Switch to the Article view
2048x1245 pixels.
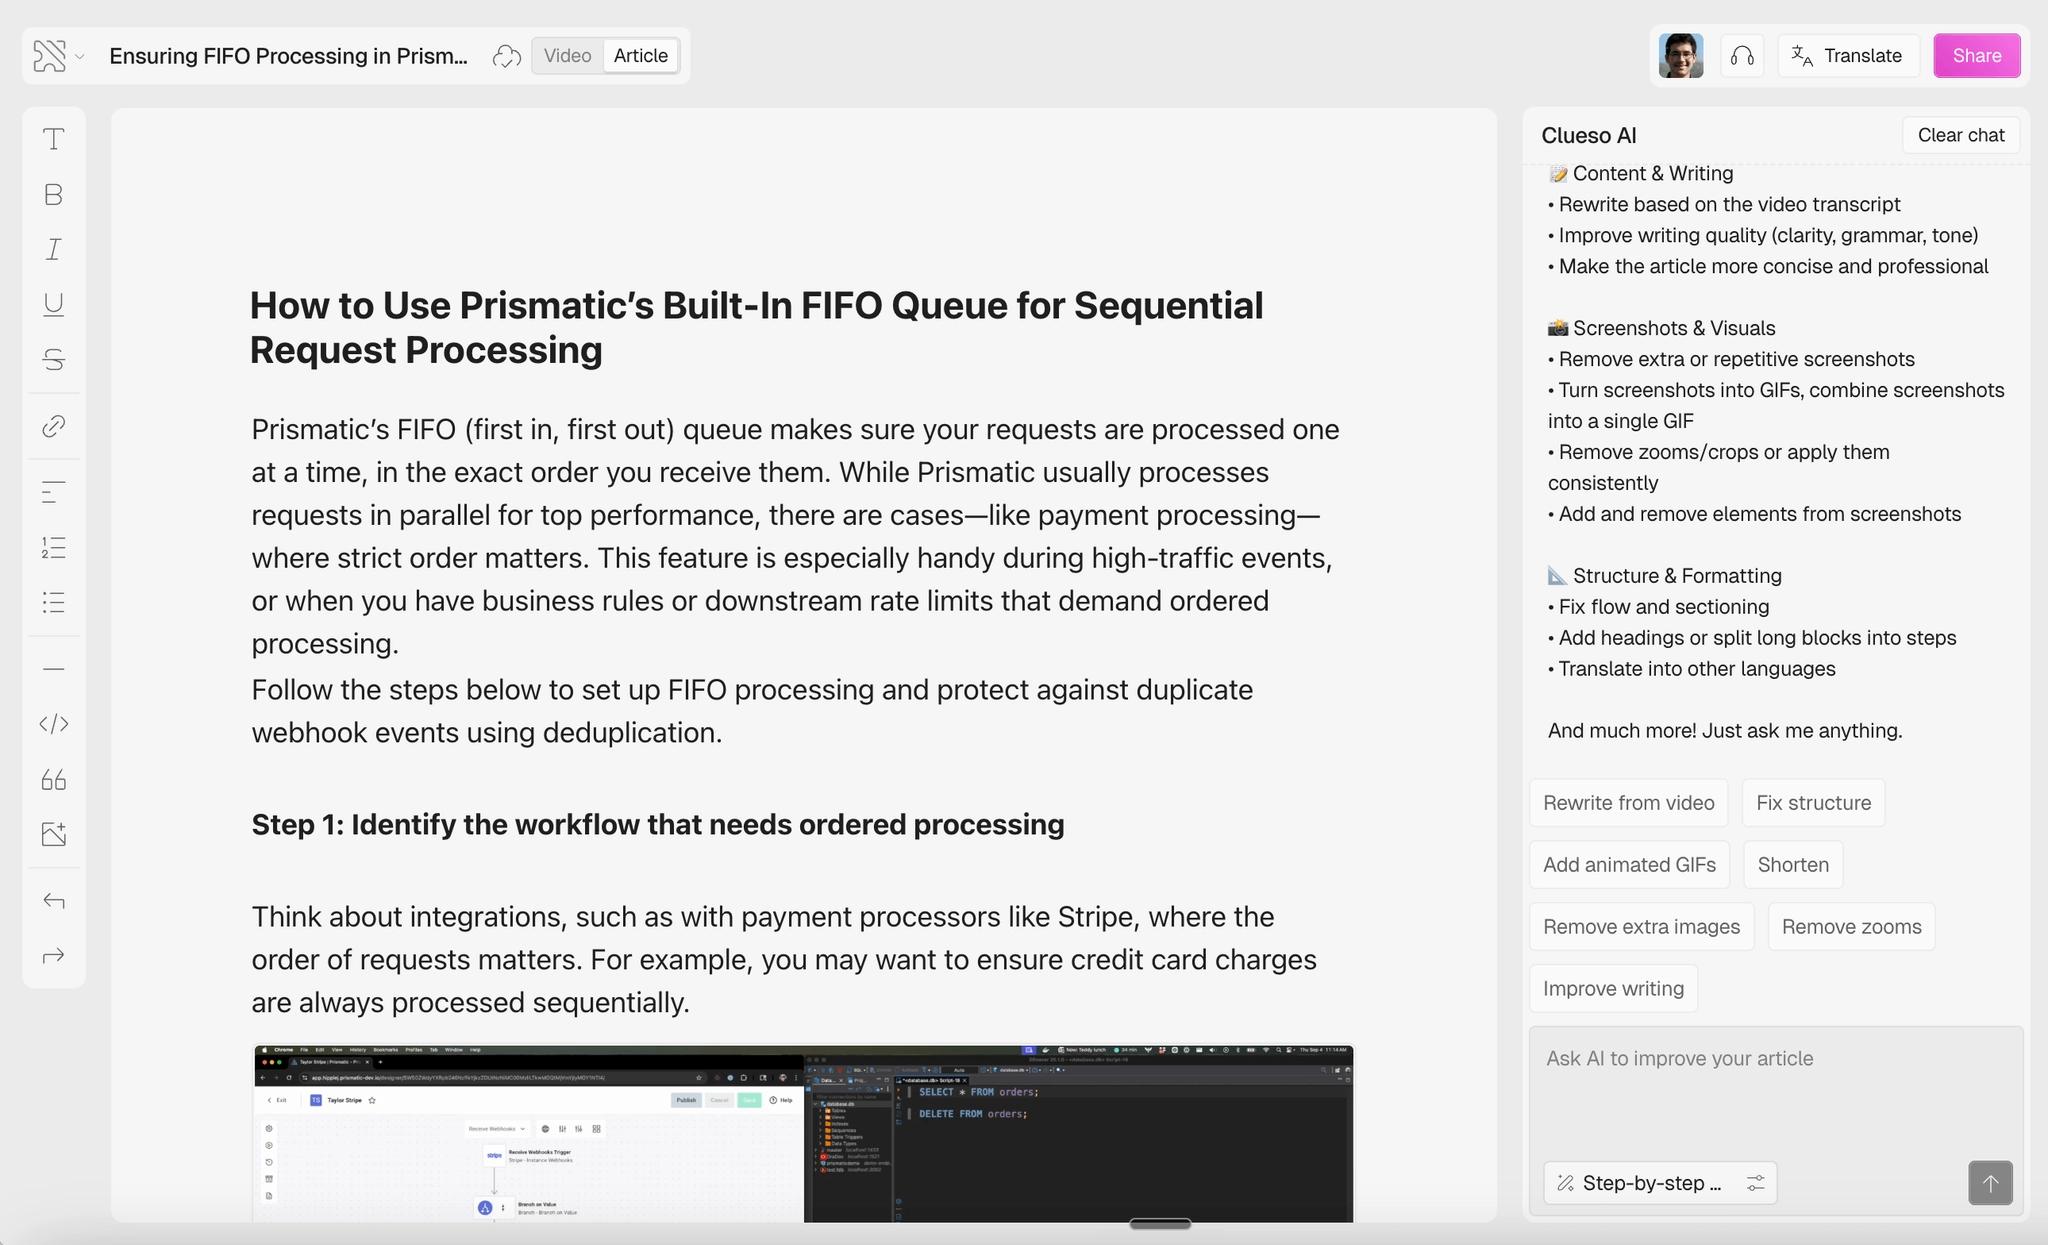pyautogui.click(x=641, y=56)
